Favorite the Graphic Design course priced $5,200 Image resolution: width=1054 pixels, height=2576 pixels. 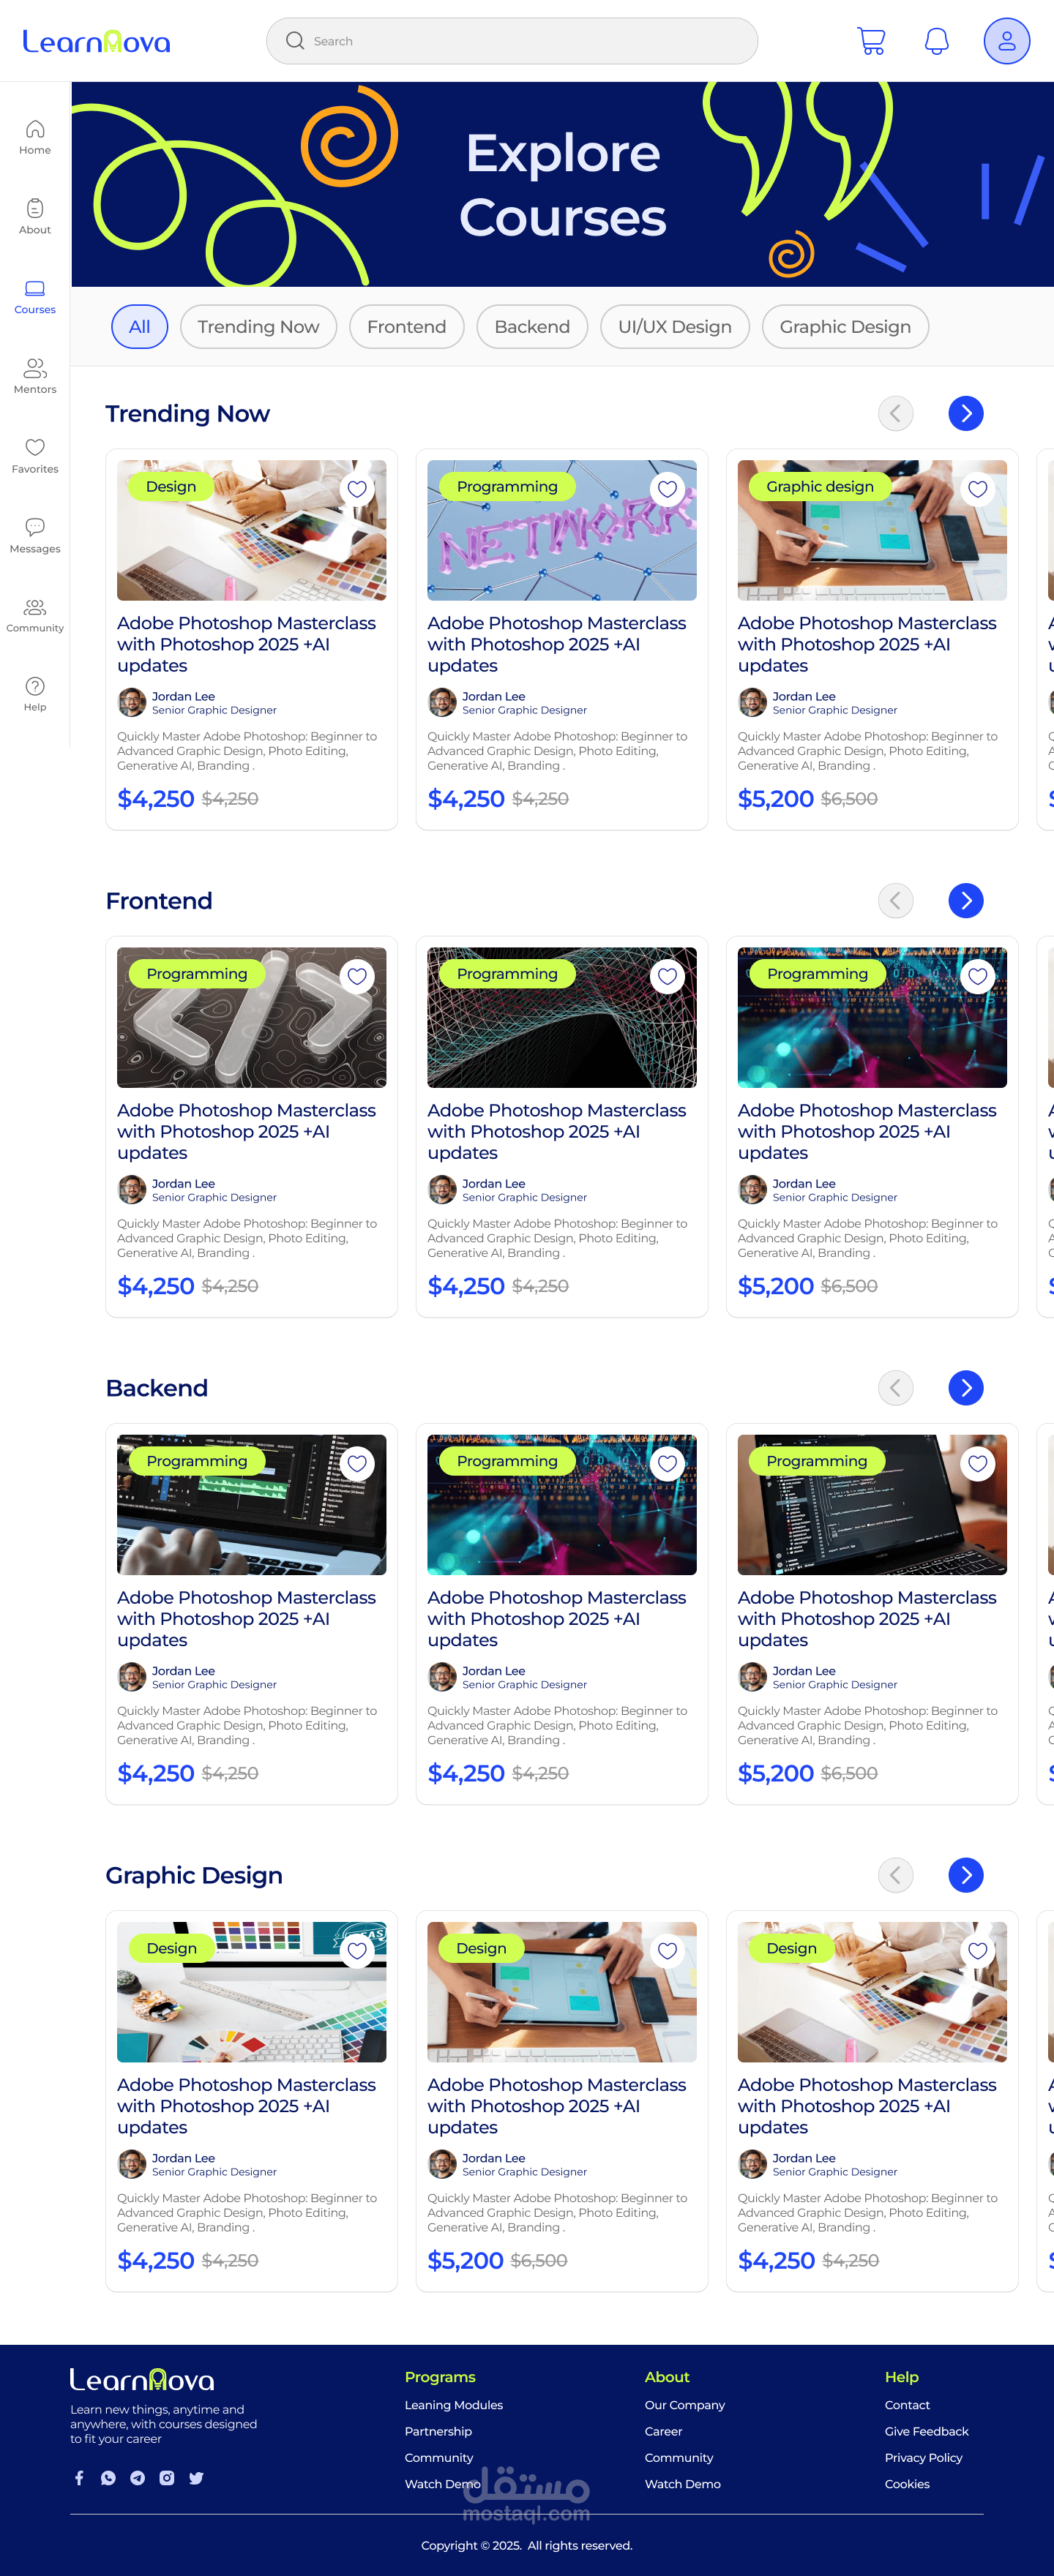point(667,1950)
